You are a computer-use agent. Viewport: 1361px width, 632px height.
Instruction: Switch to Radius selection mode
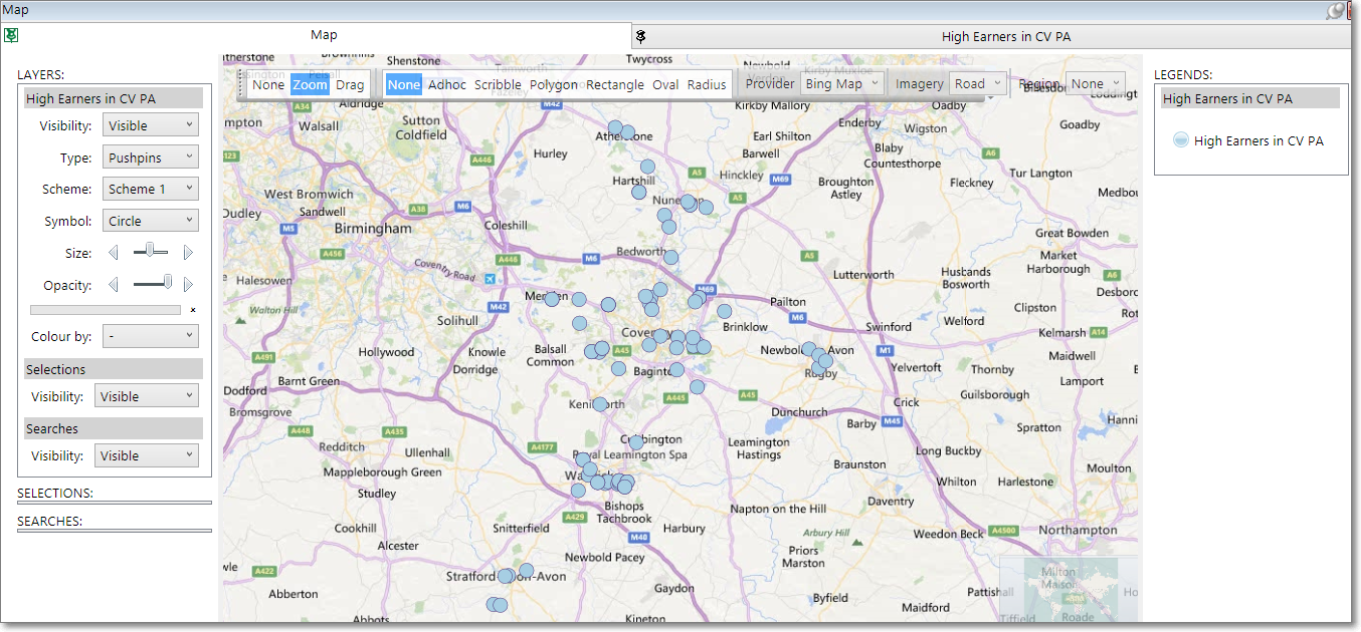coord(706,85)
